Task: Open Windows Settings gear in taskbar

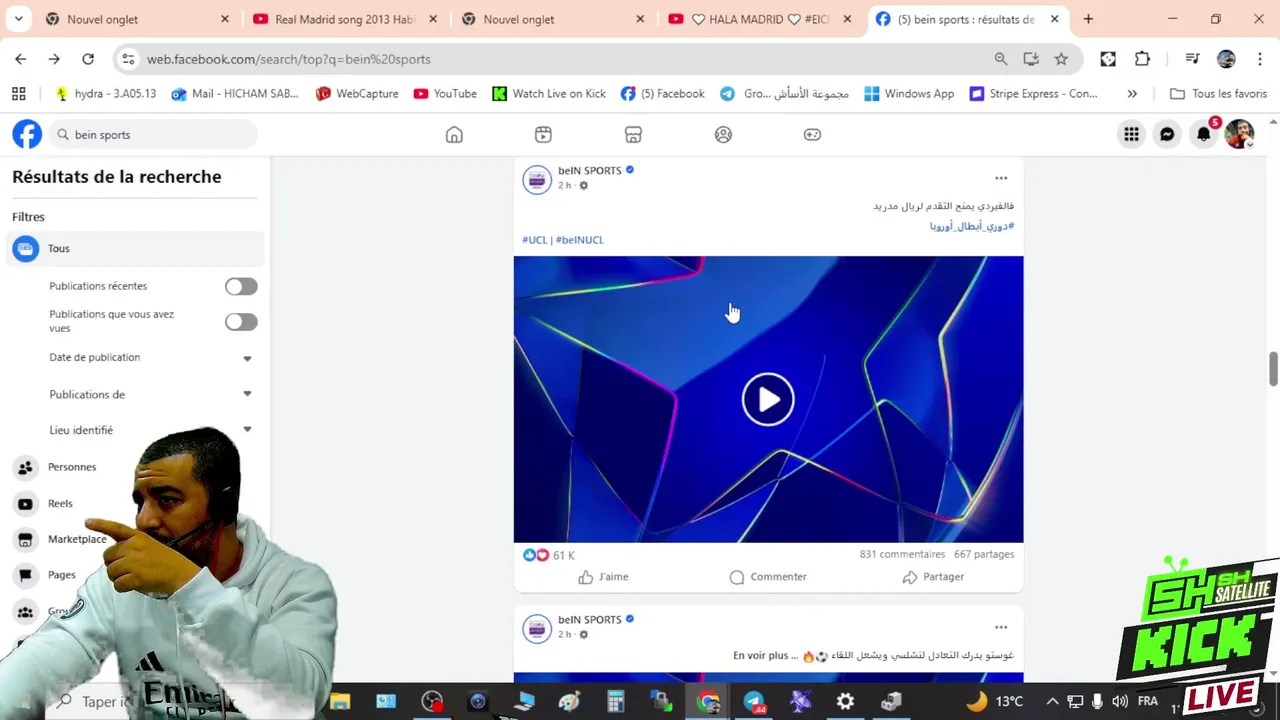Action: click(845, 701)
